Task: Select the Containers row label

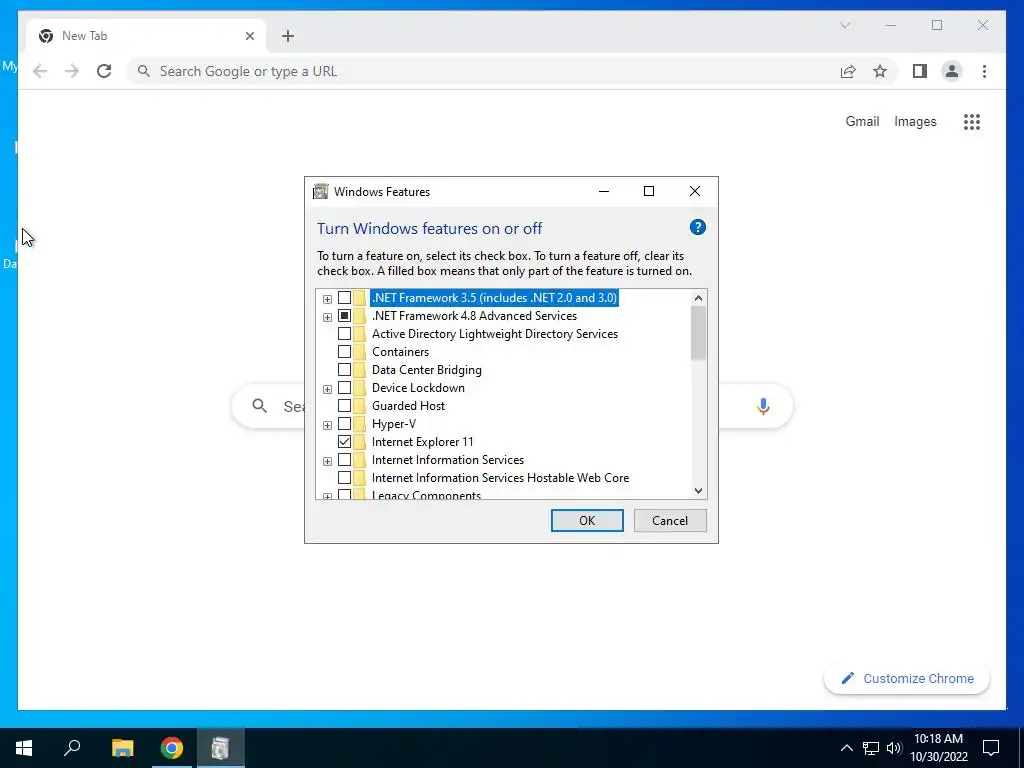Action: pyautogui.click(x=400, y=352)
